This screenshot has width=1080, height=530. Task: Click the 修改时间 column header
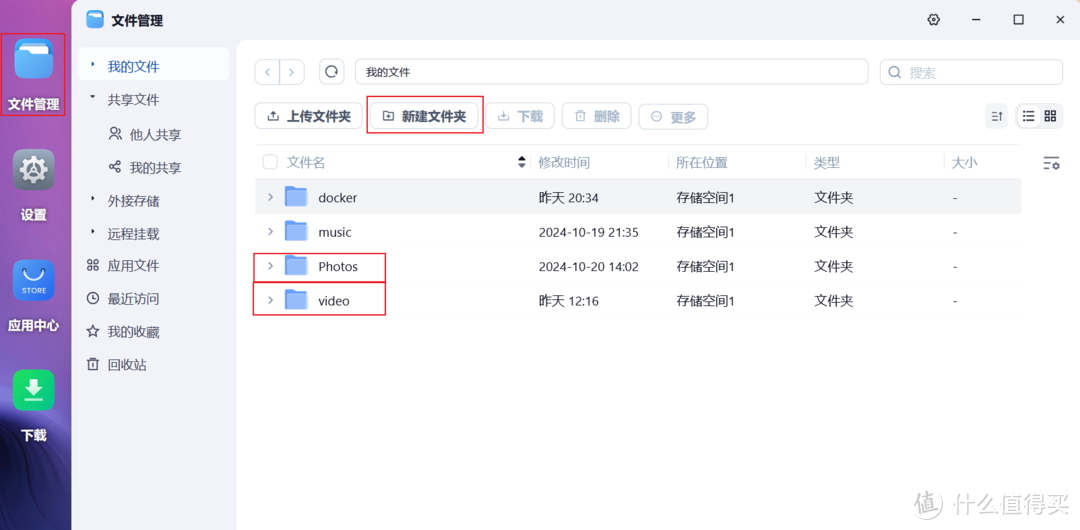tap(564, 163)
